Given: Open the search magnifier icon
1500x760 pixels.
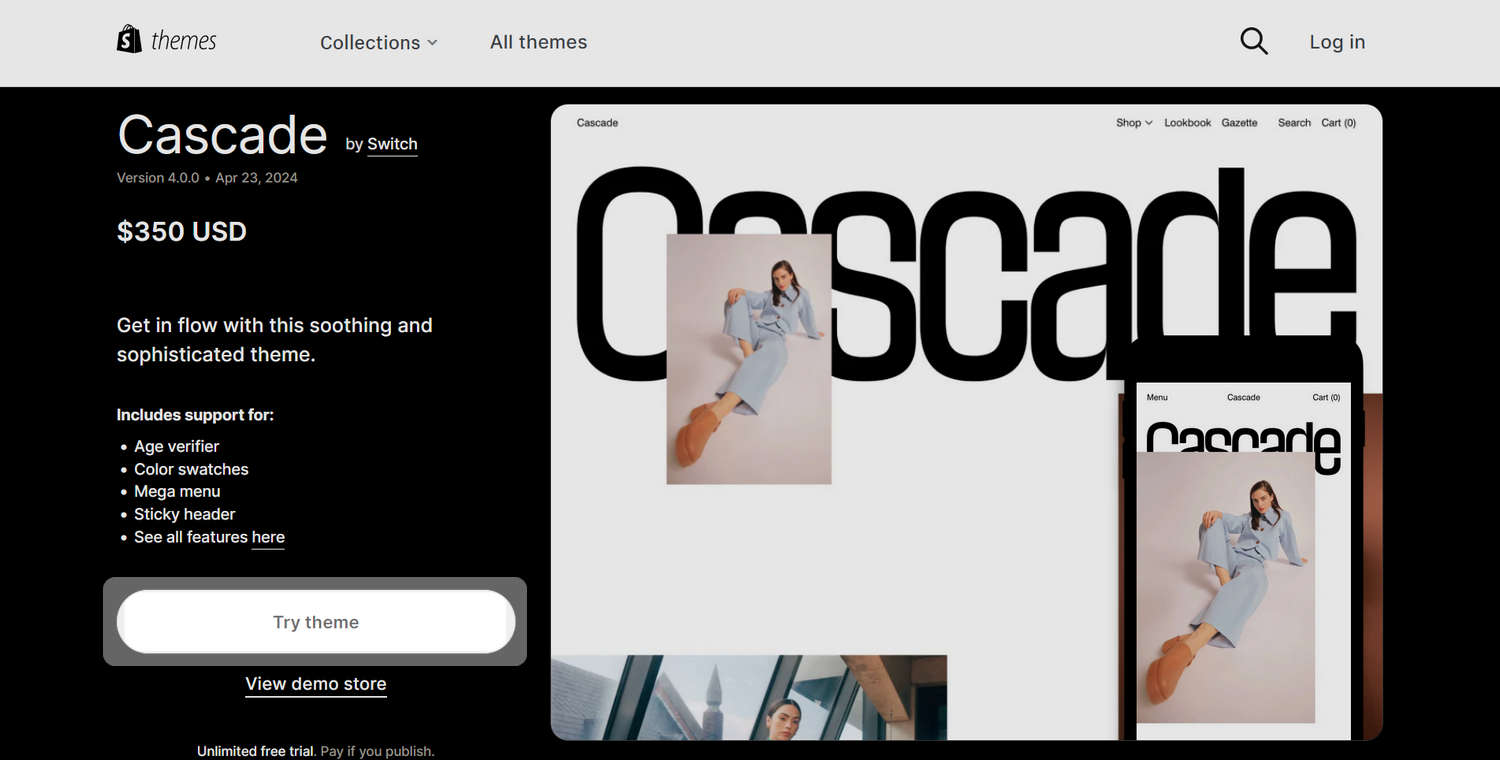Looking at the screenshot, I should point(1254,41).
